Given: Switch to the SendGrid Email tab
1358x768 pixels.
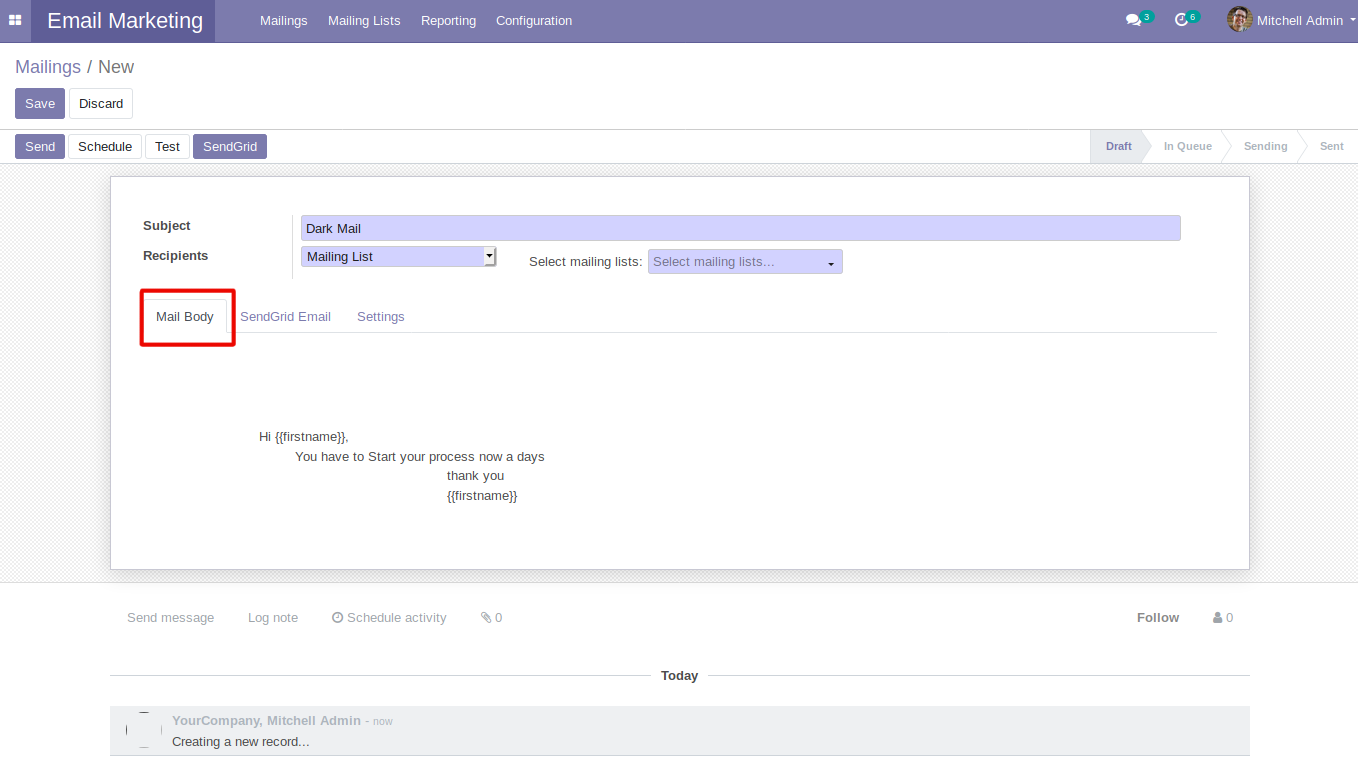Looking at the screenshot, I should pos(285,317).
